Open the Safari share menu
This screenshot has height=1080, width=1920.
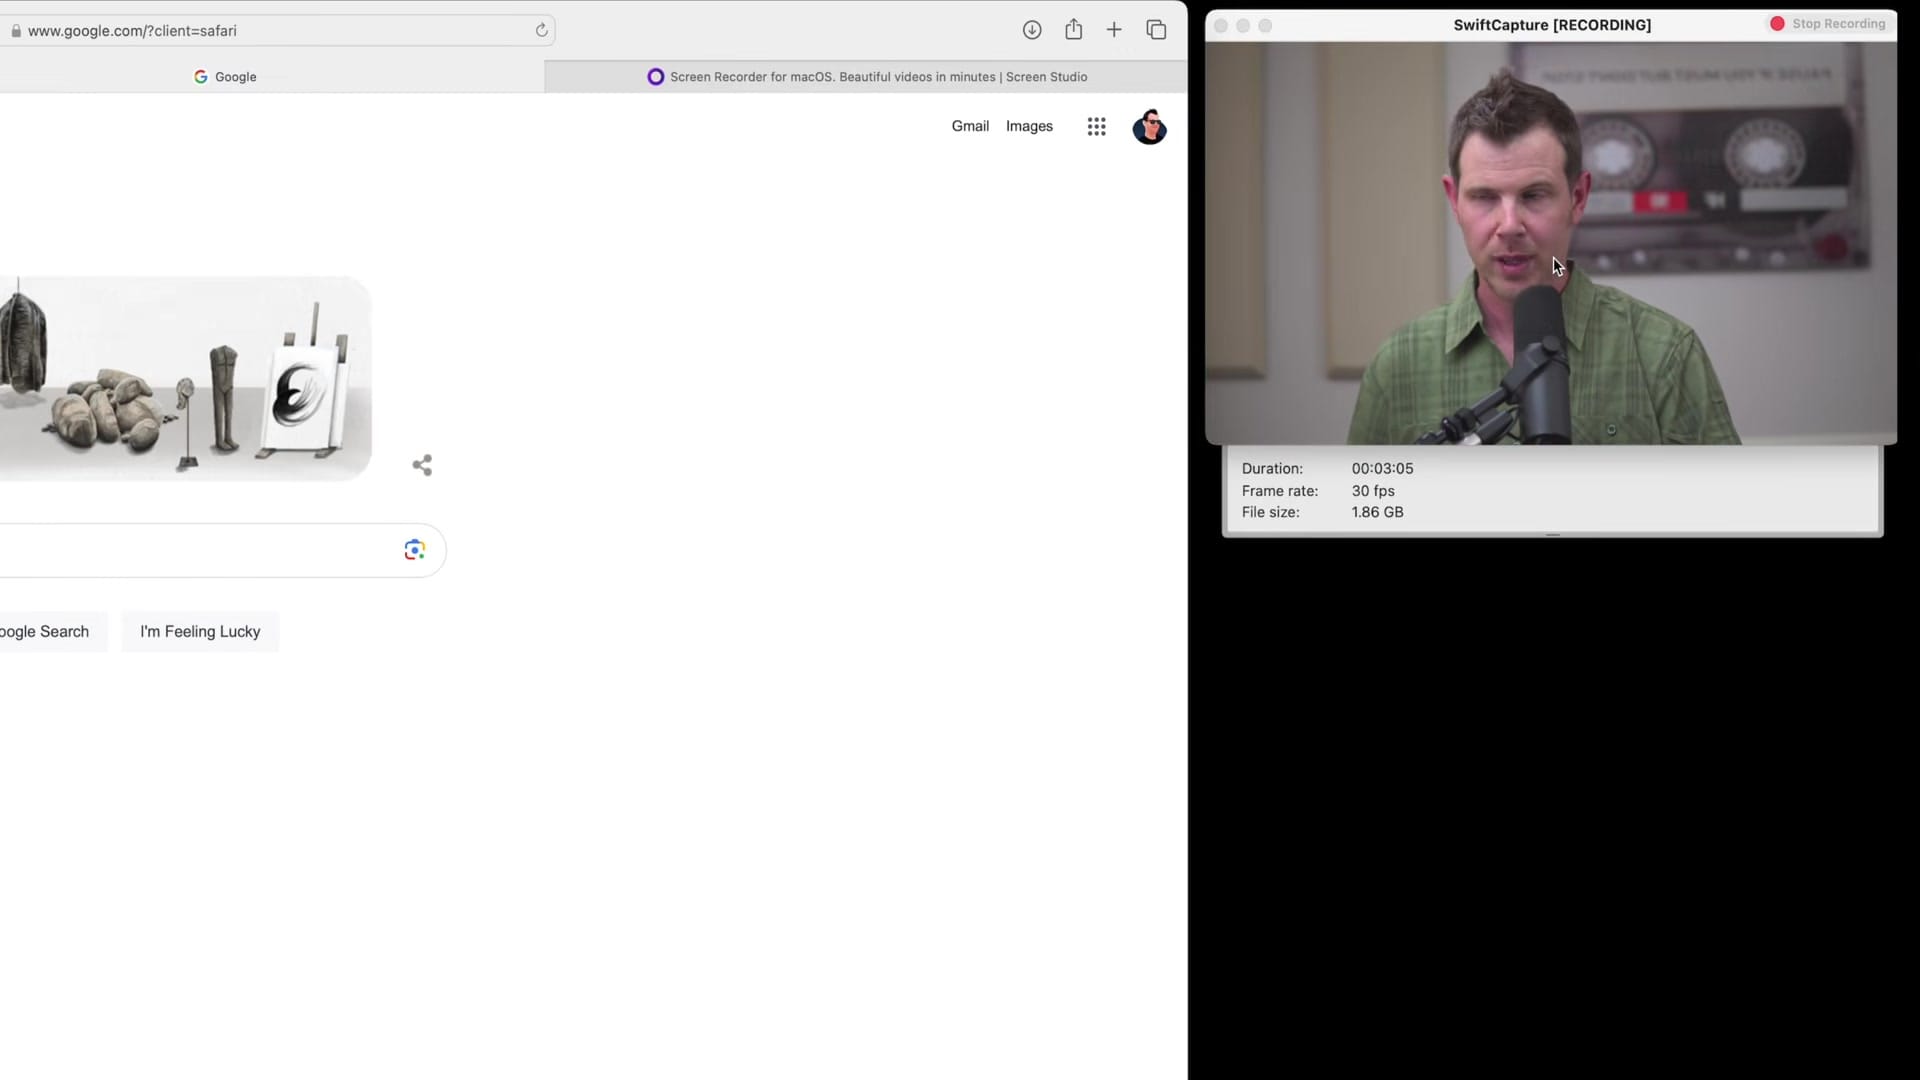coord(1073,29)
